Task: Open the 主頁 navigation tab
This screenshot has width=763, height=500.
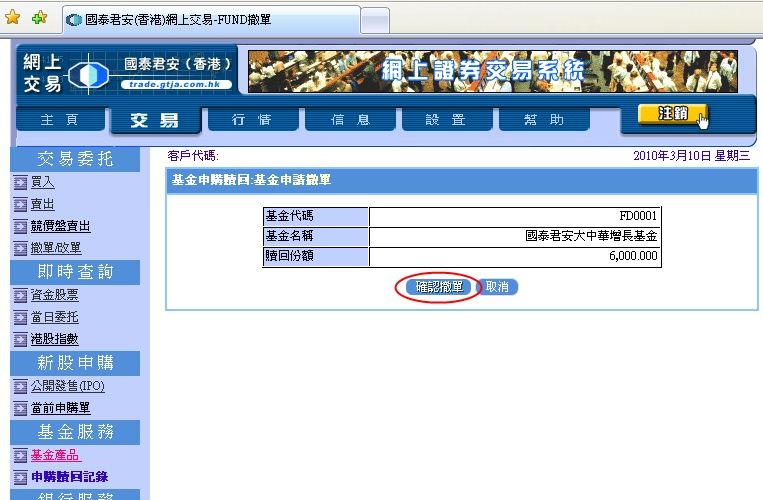Action: (x=60, y=120)
